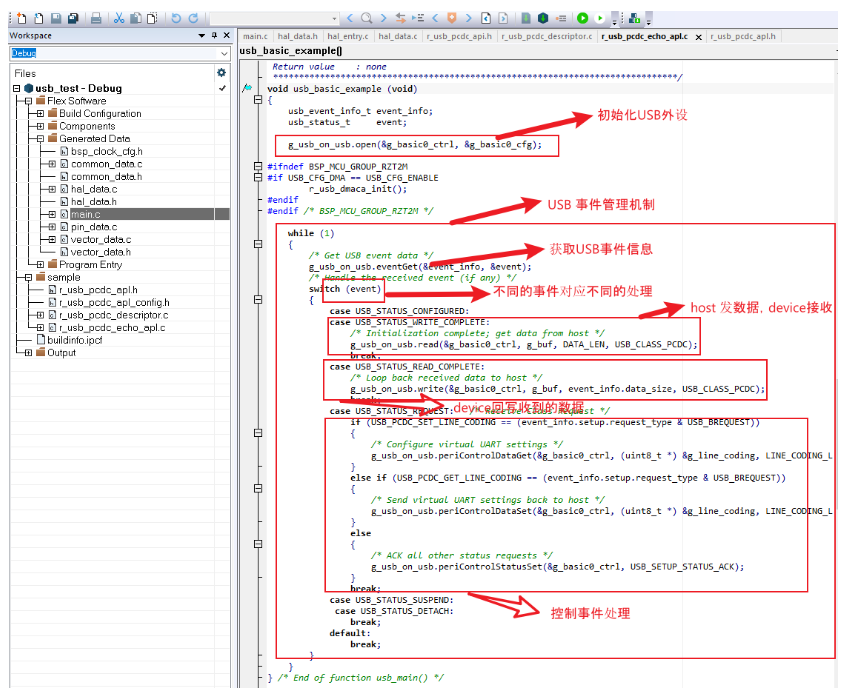Image resolution: width=846 pixels, height=689 pixels.
Task: Print the current document
Action: (x=96, y=18)
